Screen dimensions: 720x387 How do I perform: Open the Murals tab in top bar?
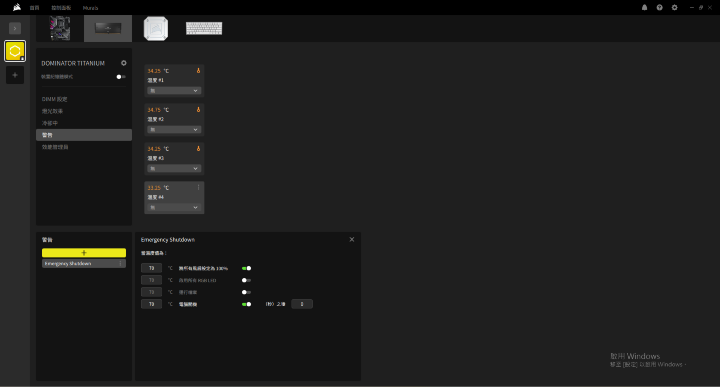[90, 8]
